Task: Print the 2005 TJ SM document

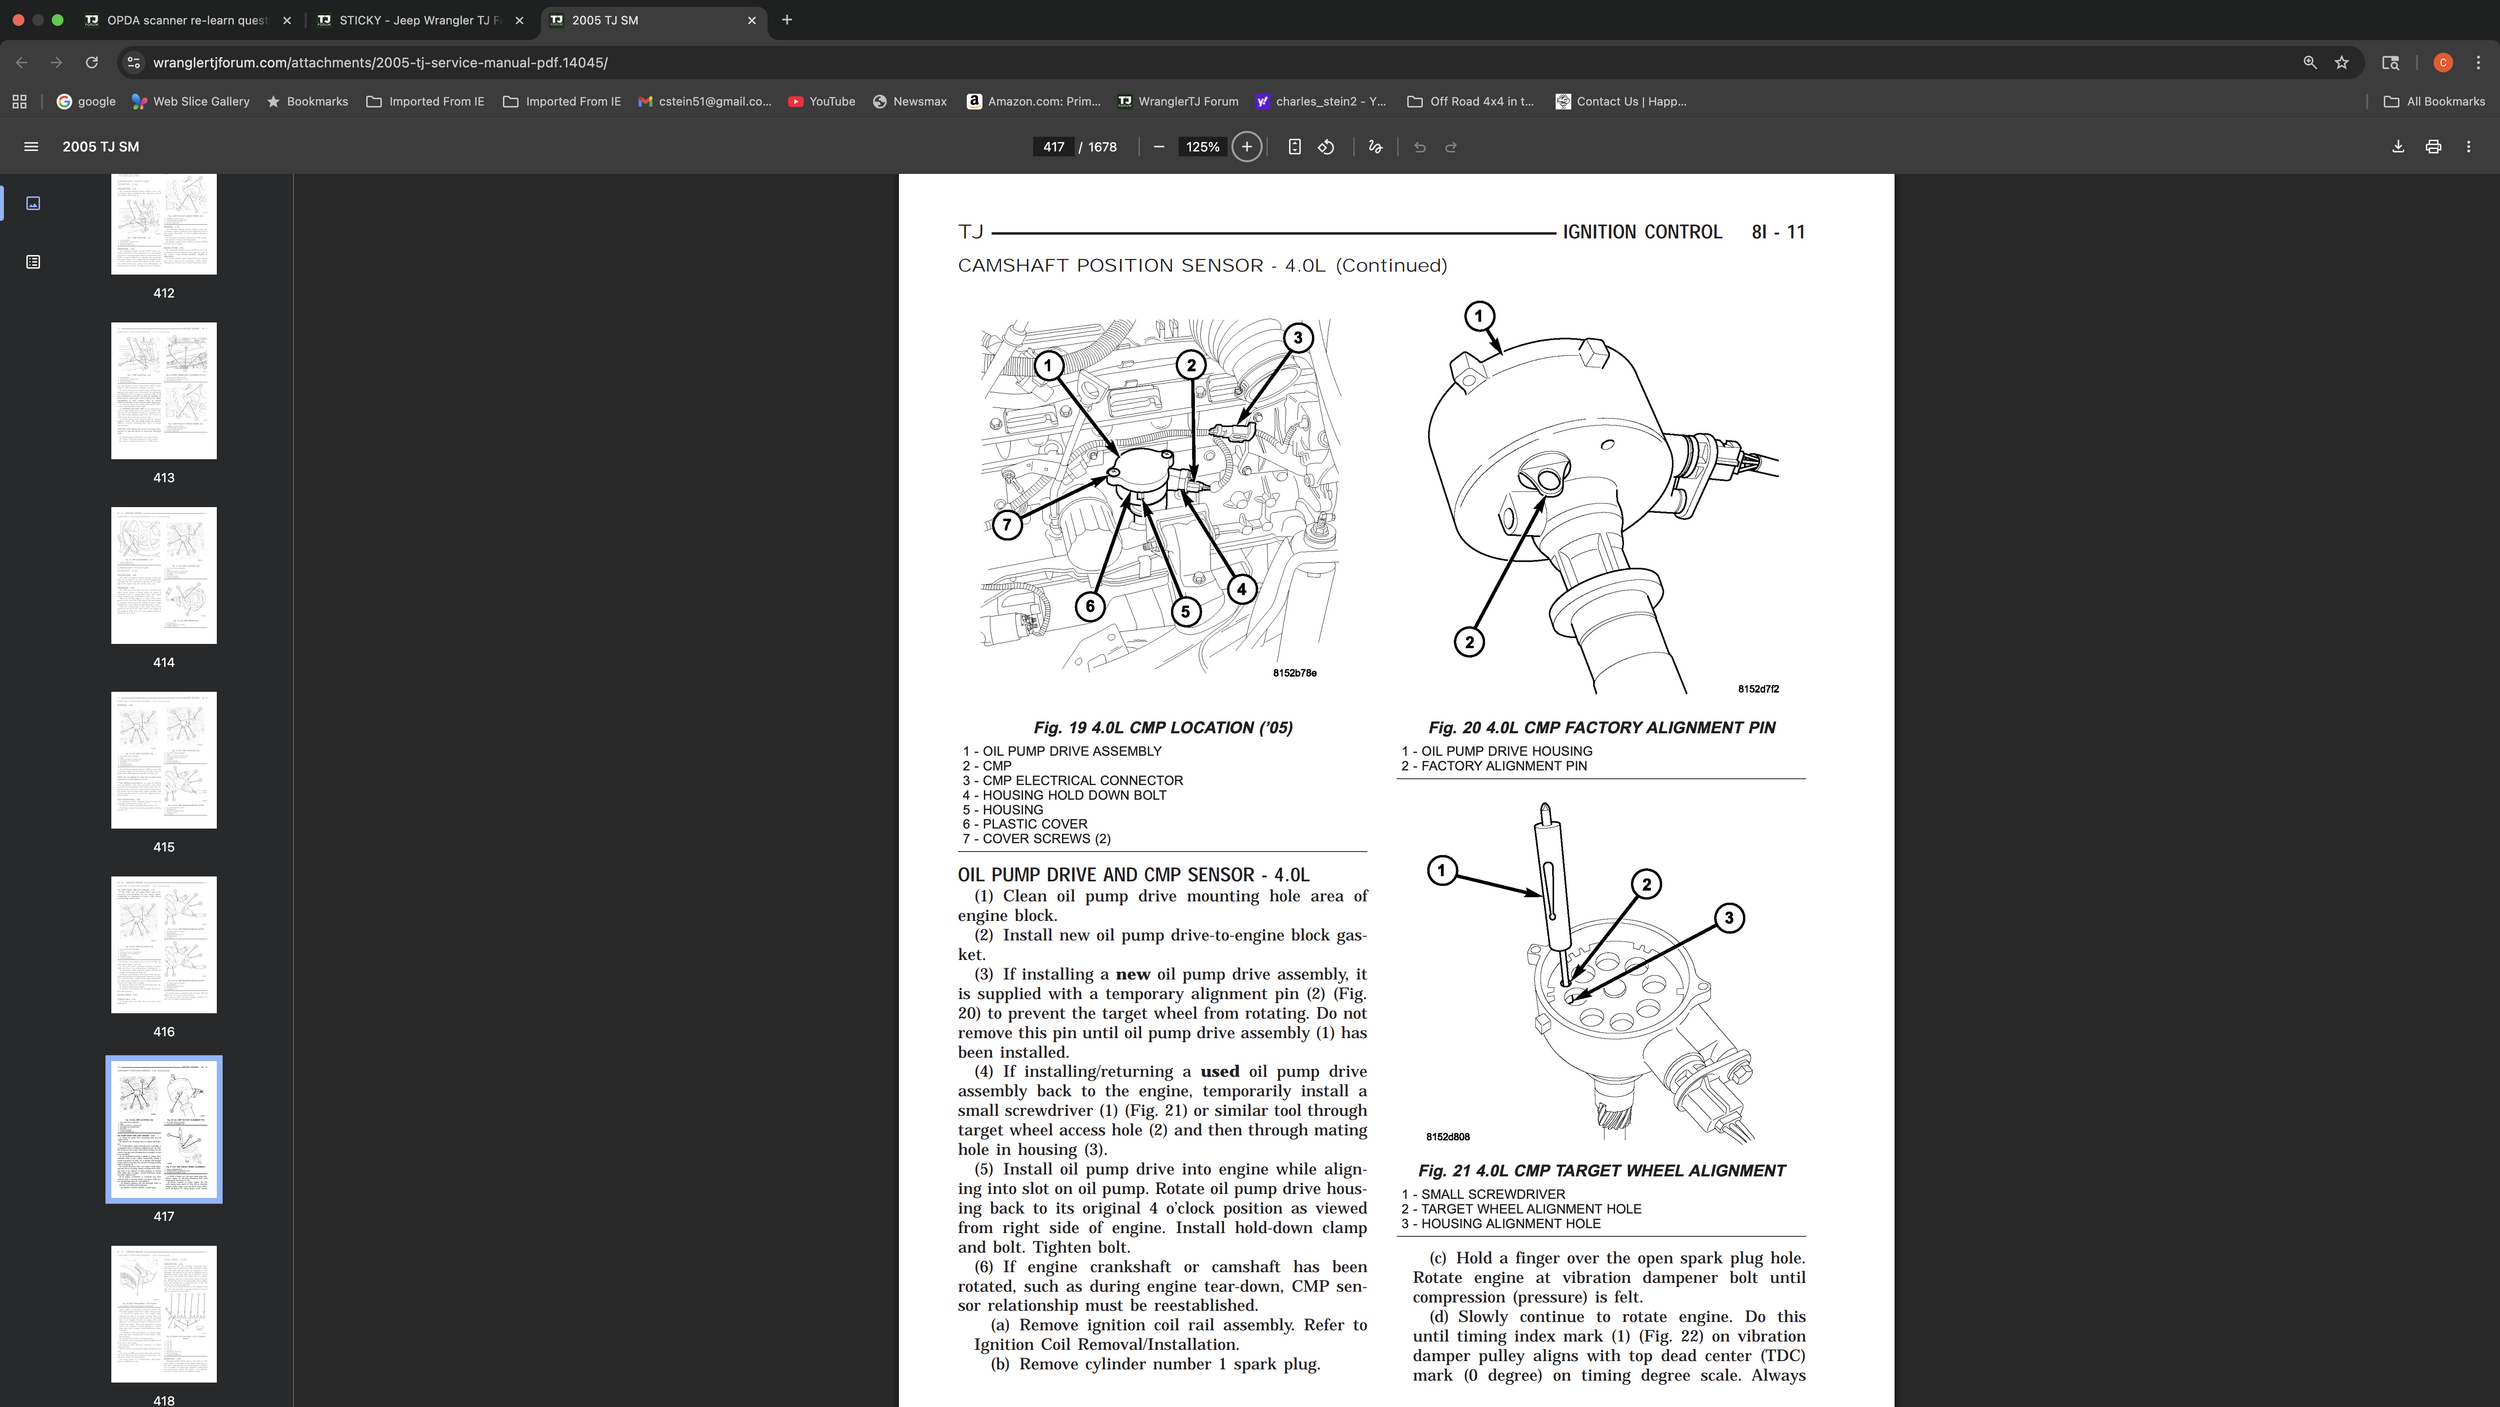Action: pos(2433,147)
